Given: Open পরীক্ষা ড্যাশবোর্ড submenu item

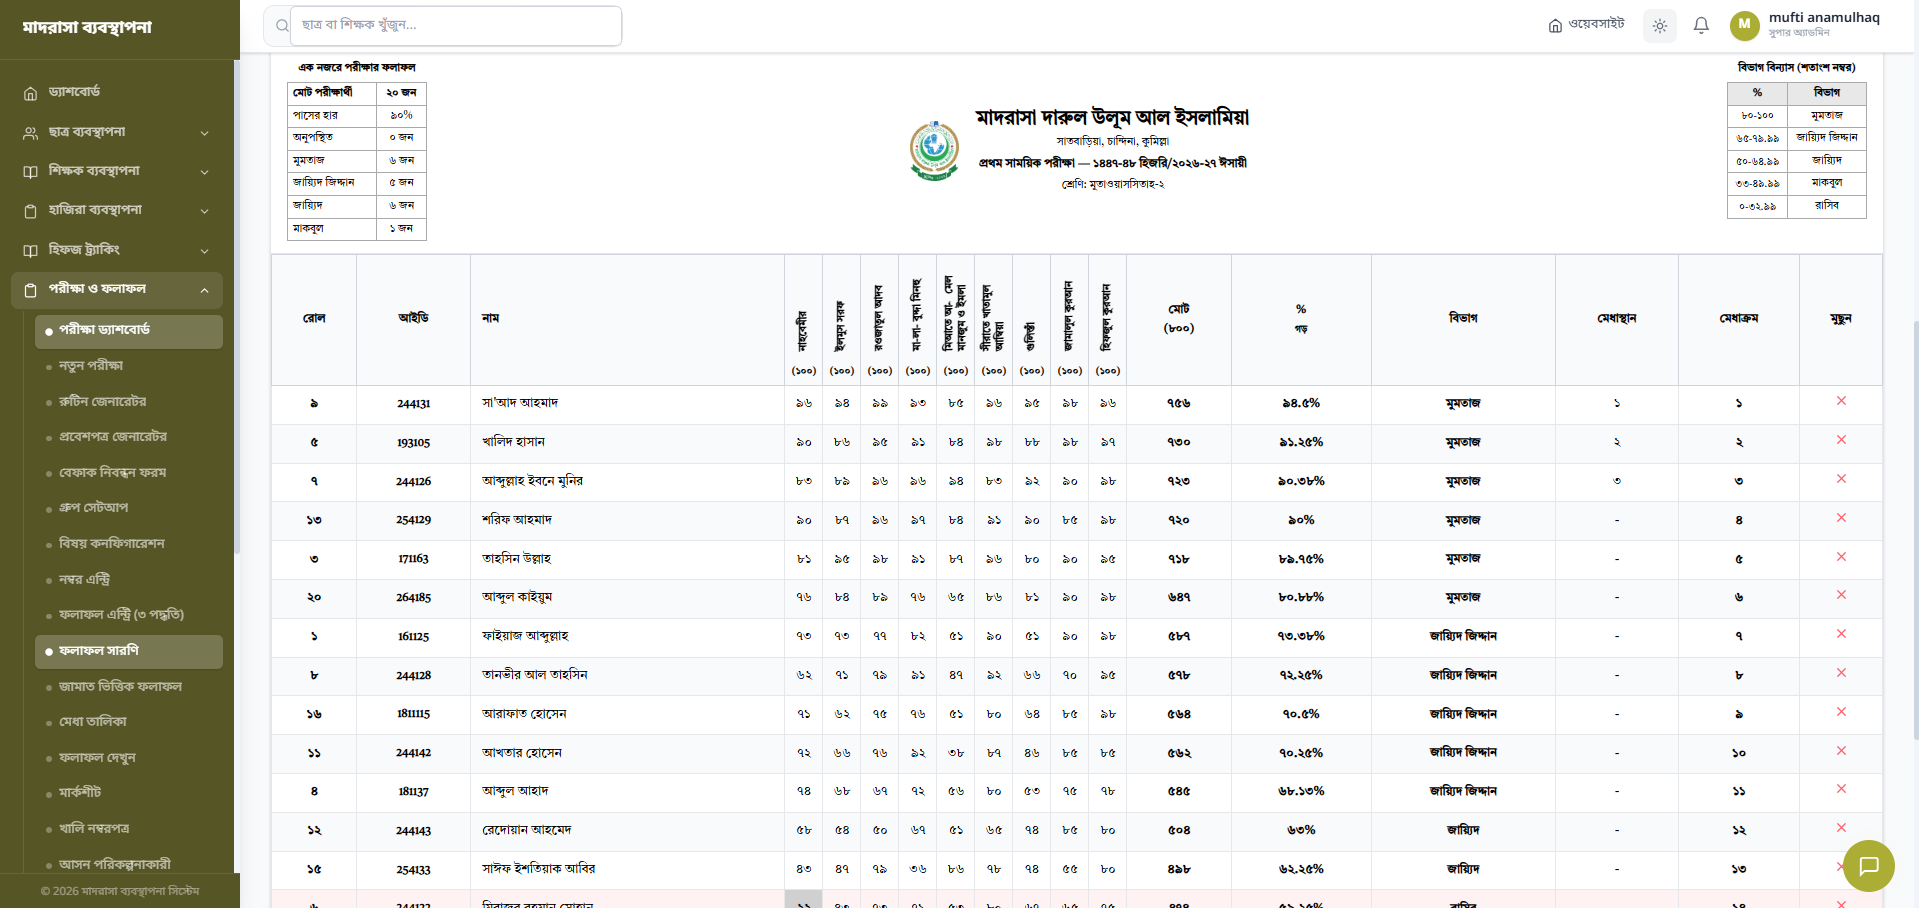Looking at the screenshot, I should pos(129,331).
